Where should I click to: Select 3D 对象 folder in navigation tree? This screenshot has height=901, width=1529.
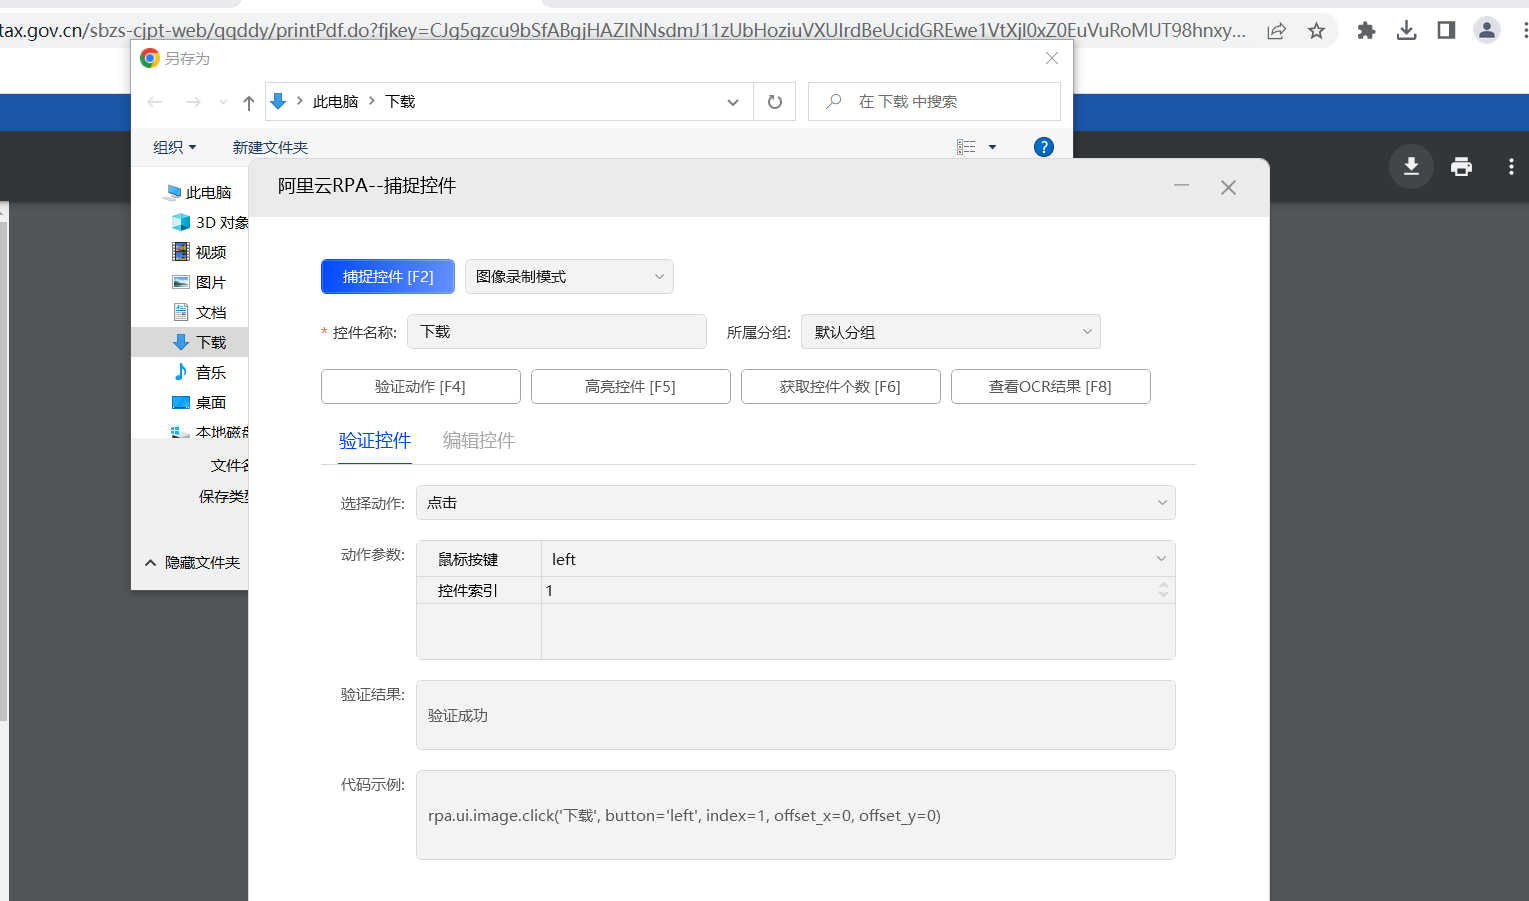pyautogui.click(x=211, y=223)
